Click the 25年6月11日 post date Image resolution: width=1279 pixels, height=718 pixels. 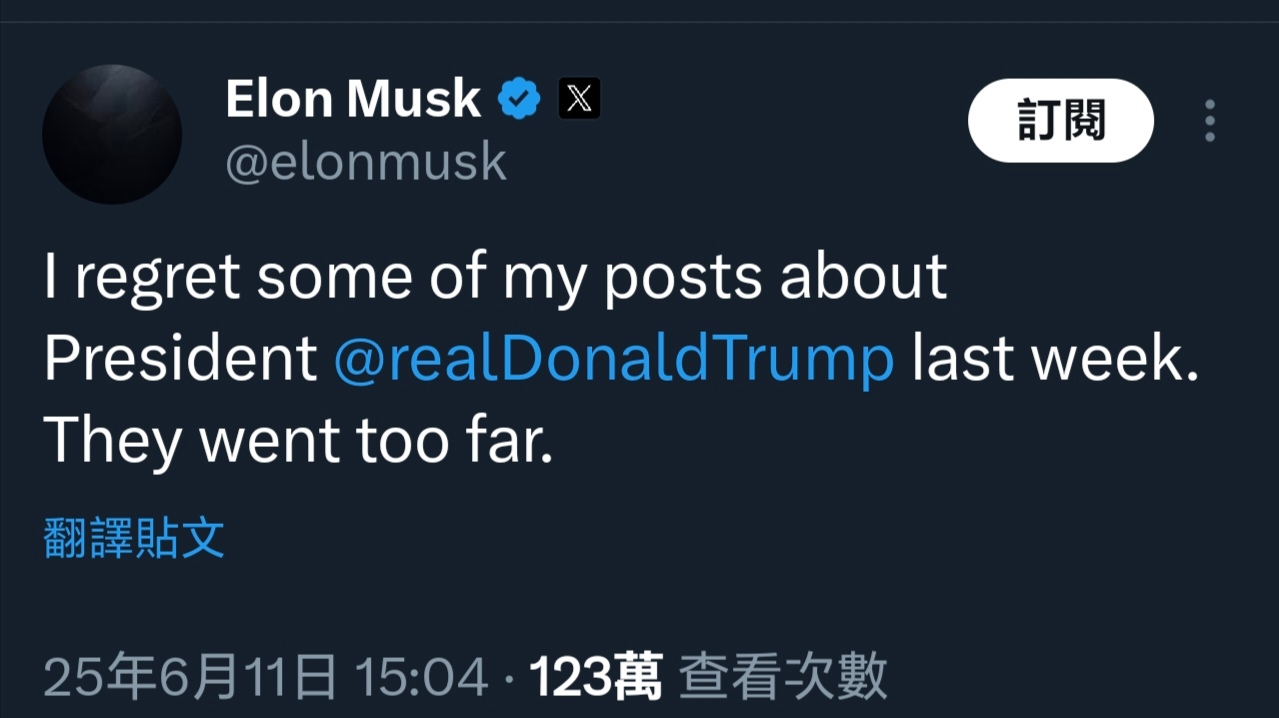click(190, 677)
